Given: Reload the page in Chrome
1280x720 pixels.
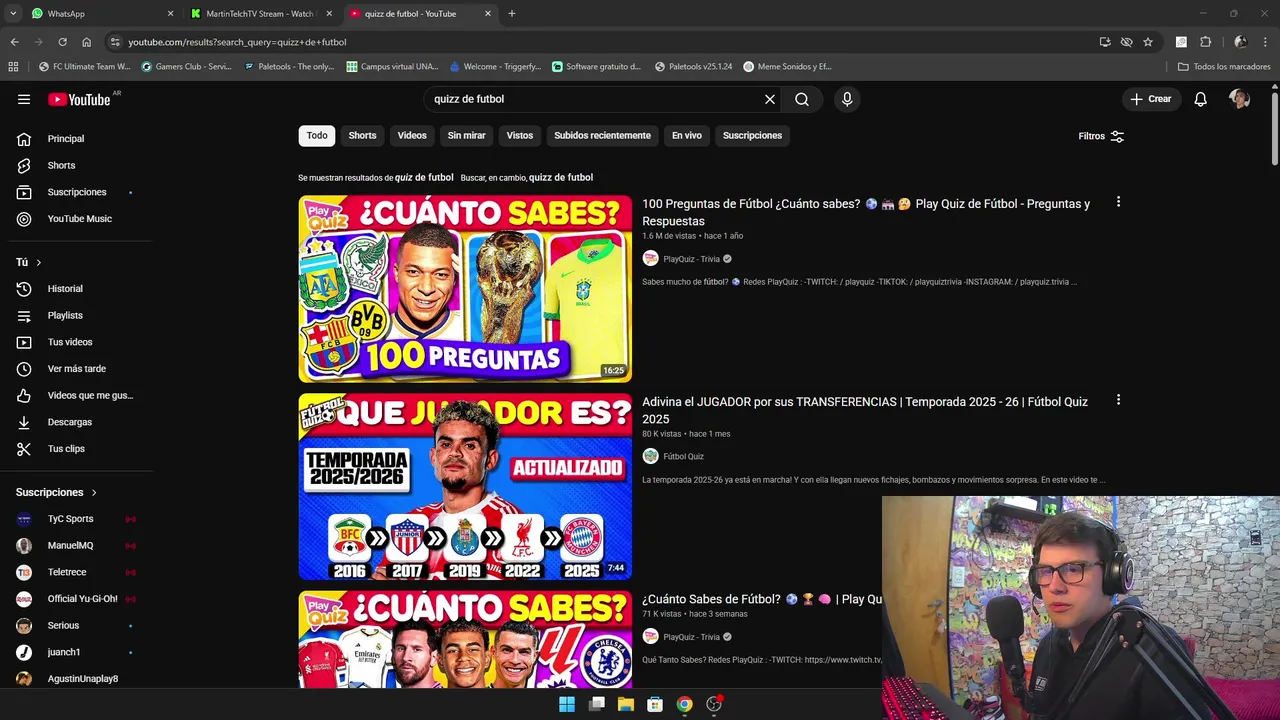Looking at the screenshot, I should [62, 42].
